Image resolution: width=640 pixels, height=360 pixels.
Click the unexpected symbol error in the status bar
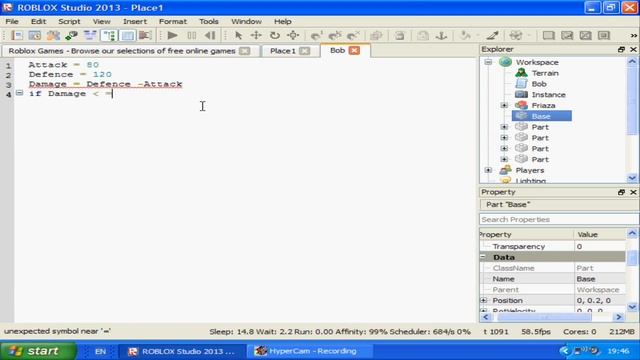57,331
